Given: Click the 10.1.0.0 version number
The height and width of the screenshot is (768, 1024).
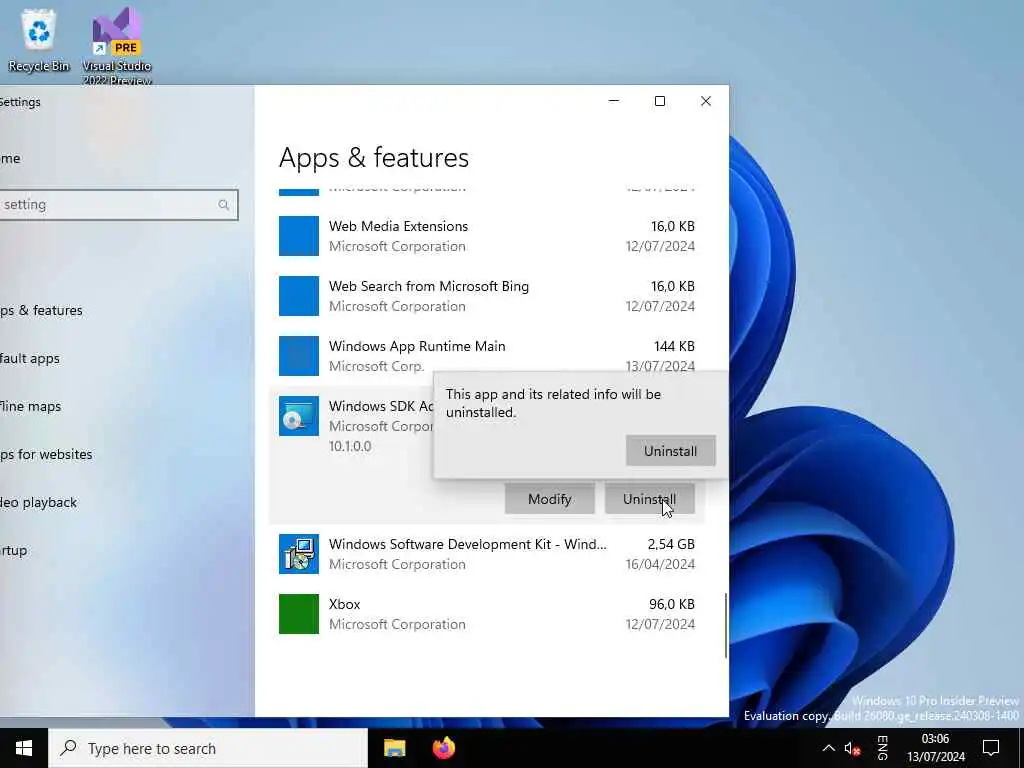Looking at the screenshot, I should coord(350,446).
